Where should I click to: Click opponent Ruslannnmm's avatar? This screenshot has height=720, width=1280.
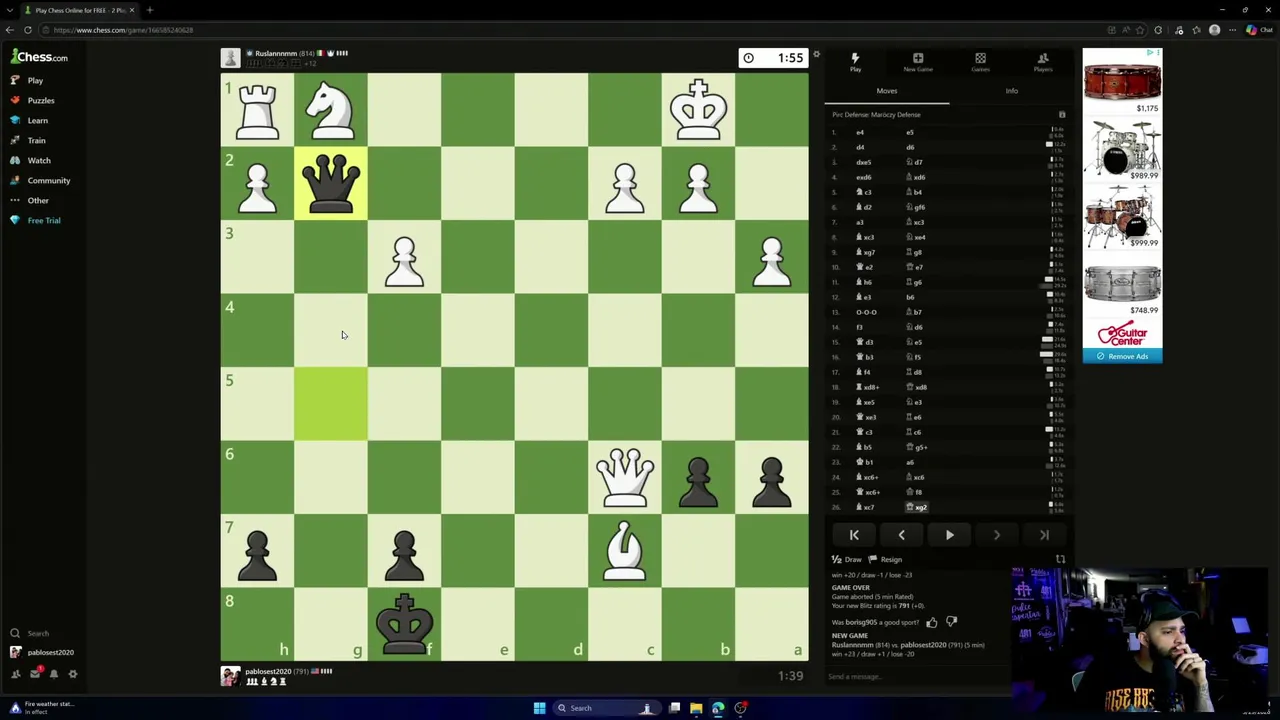coord(231,58)
